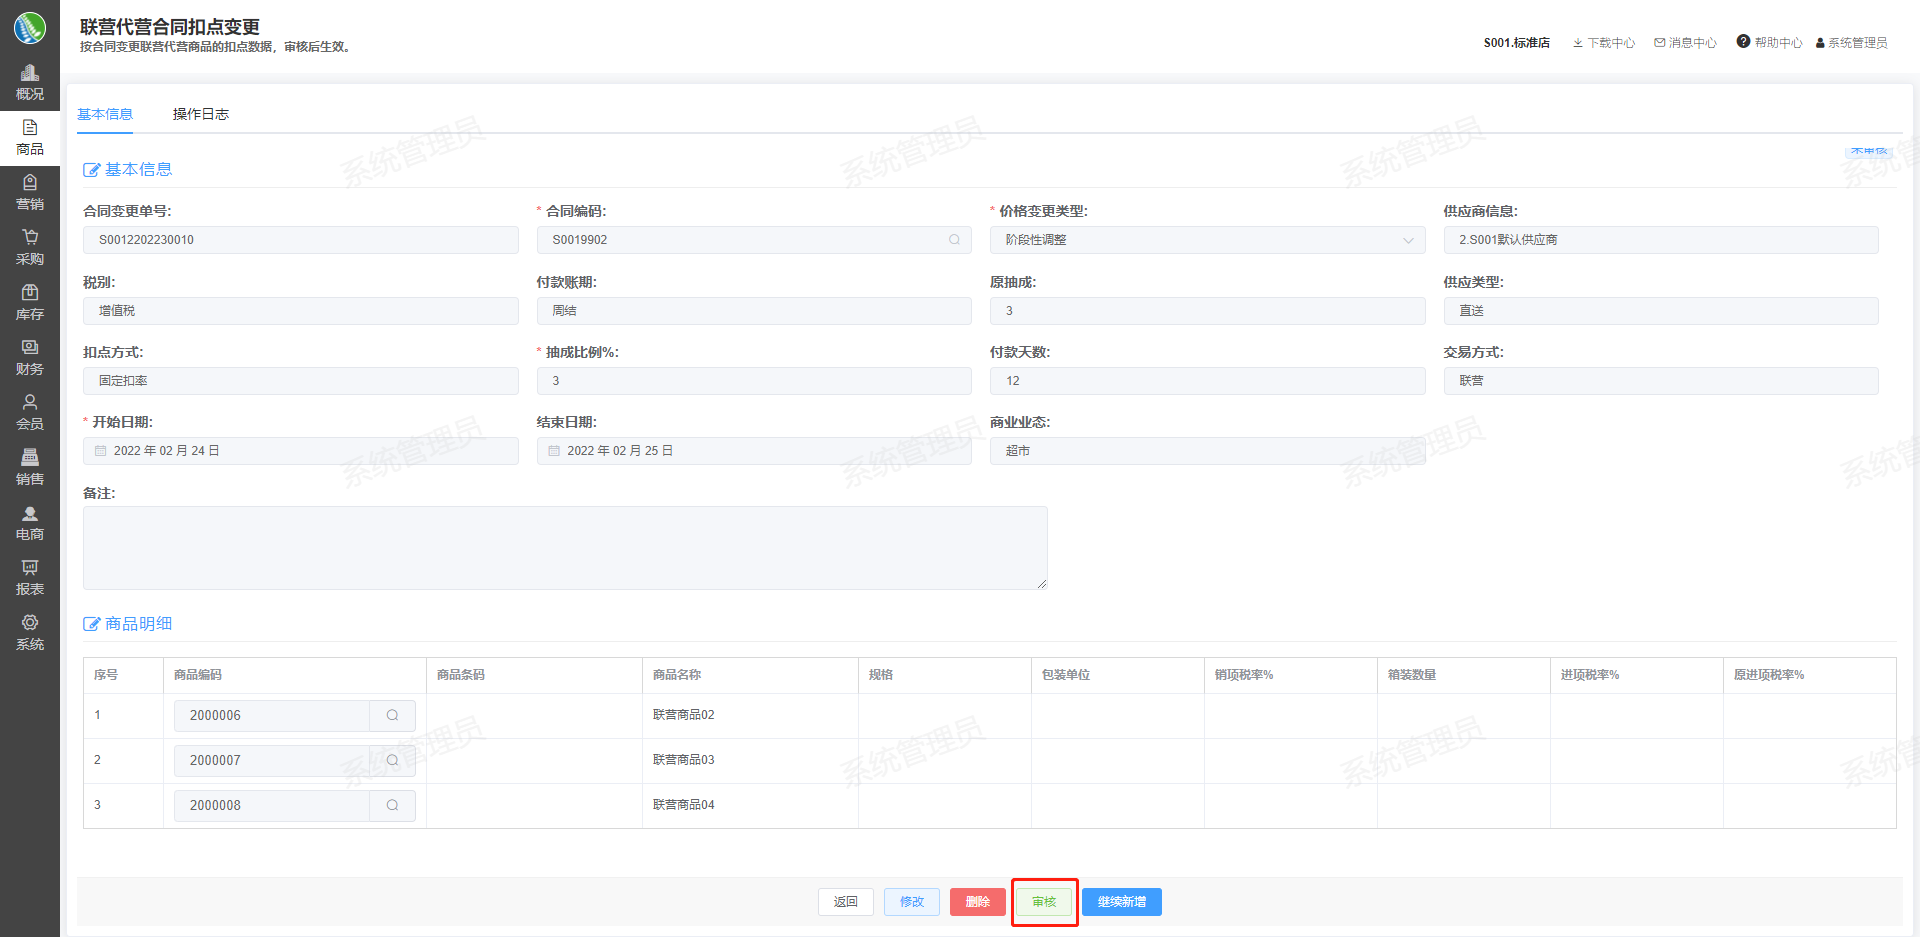Click the 付款账期 input field
The image size is (1920, 937).
(754, 311)
